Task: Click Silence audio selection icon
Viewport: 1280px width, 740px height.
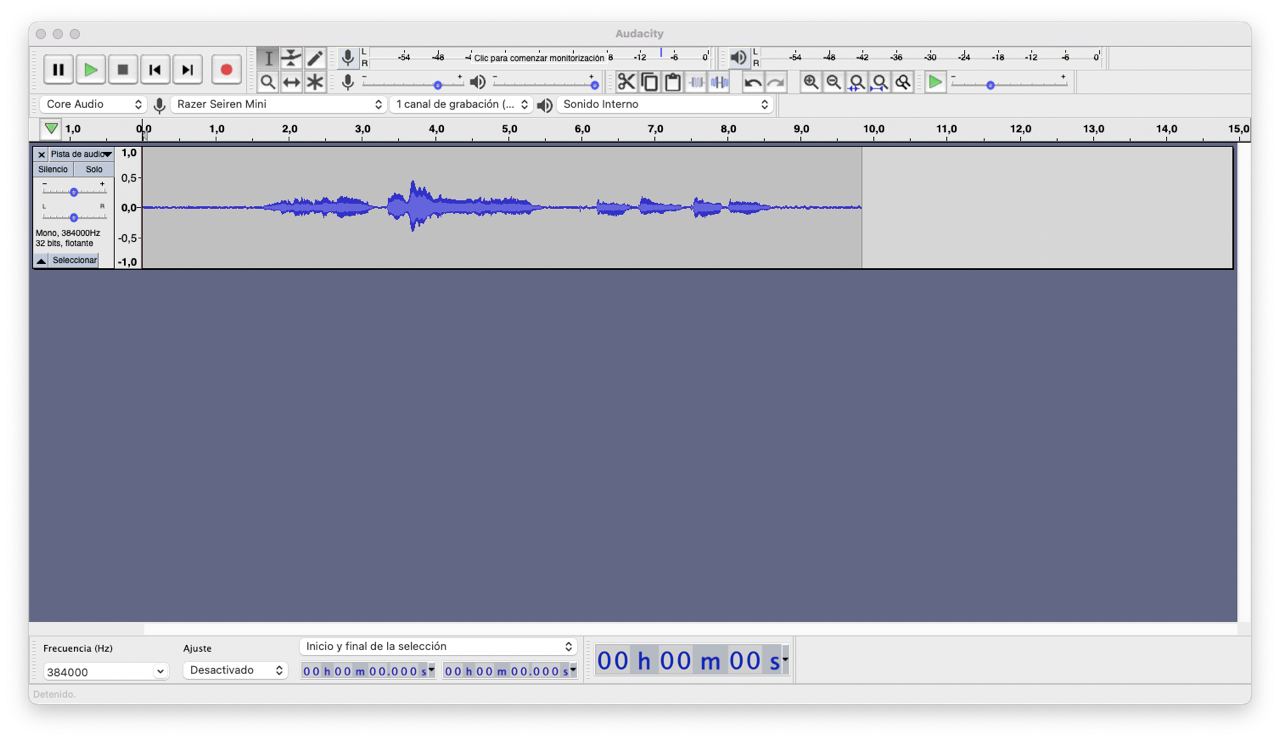Action: (x=719, y=82)
